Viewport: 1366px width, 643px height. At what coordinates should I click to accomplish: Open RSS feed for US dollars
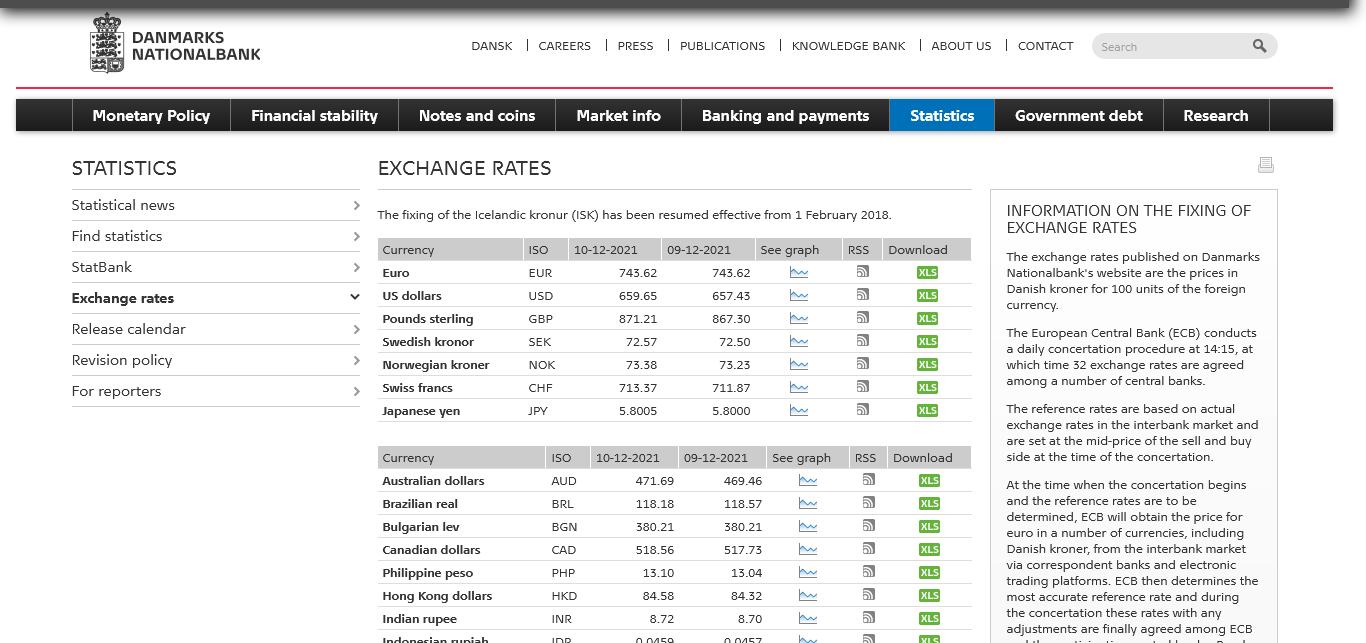click(x=862, y=295)
